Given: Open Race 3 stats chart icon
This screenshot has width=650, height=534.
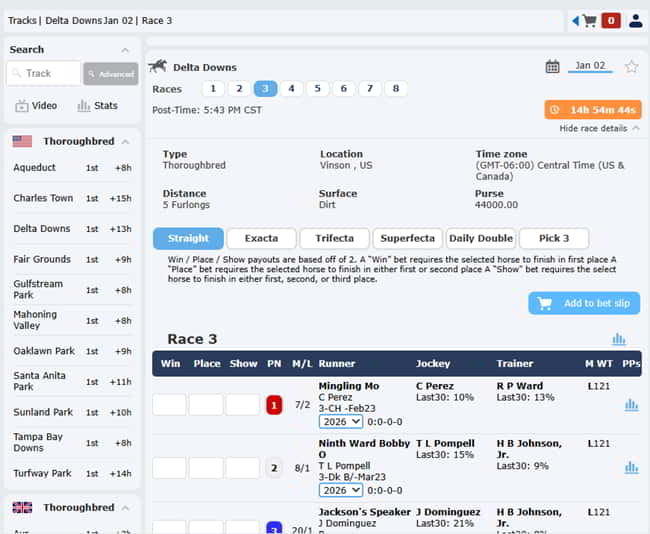Looking at the screenshot, I should (619, 339).
